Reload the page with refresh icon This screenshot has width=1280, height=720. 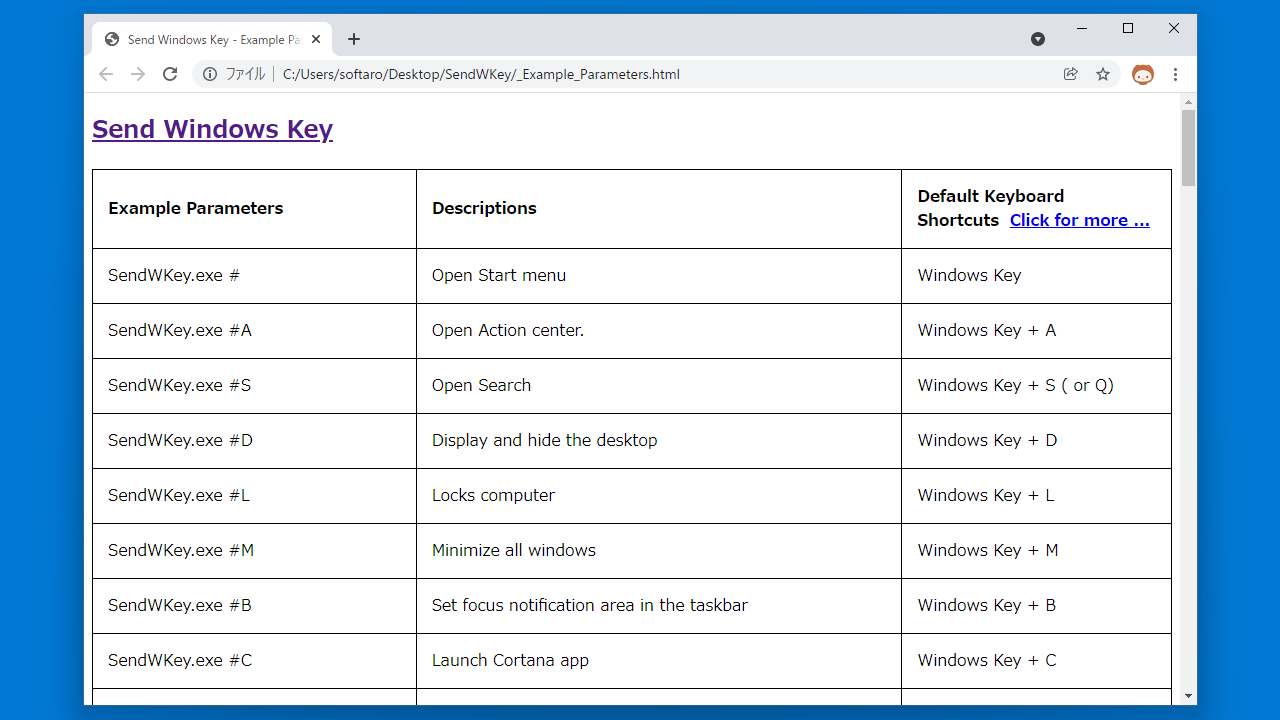(x=170, y=74)
